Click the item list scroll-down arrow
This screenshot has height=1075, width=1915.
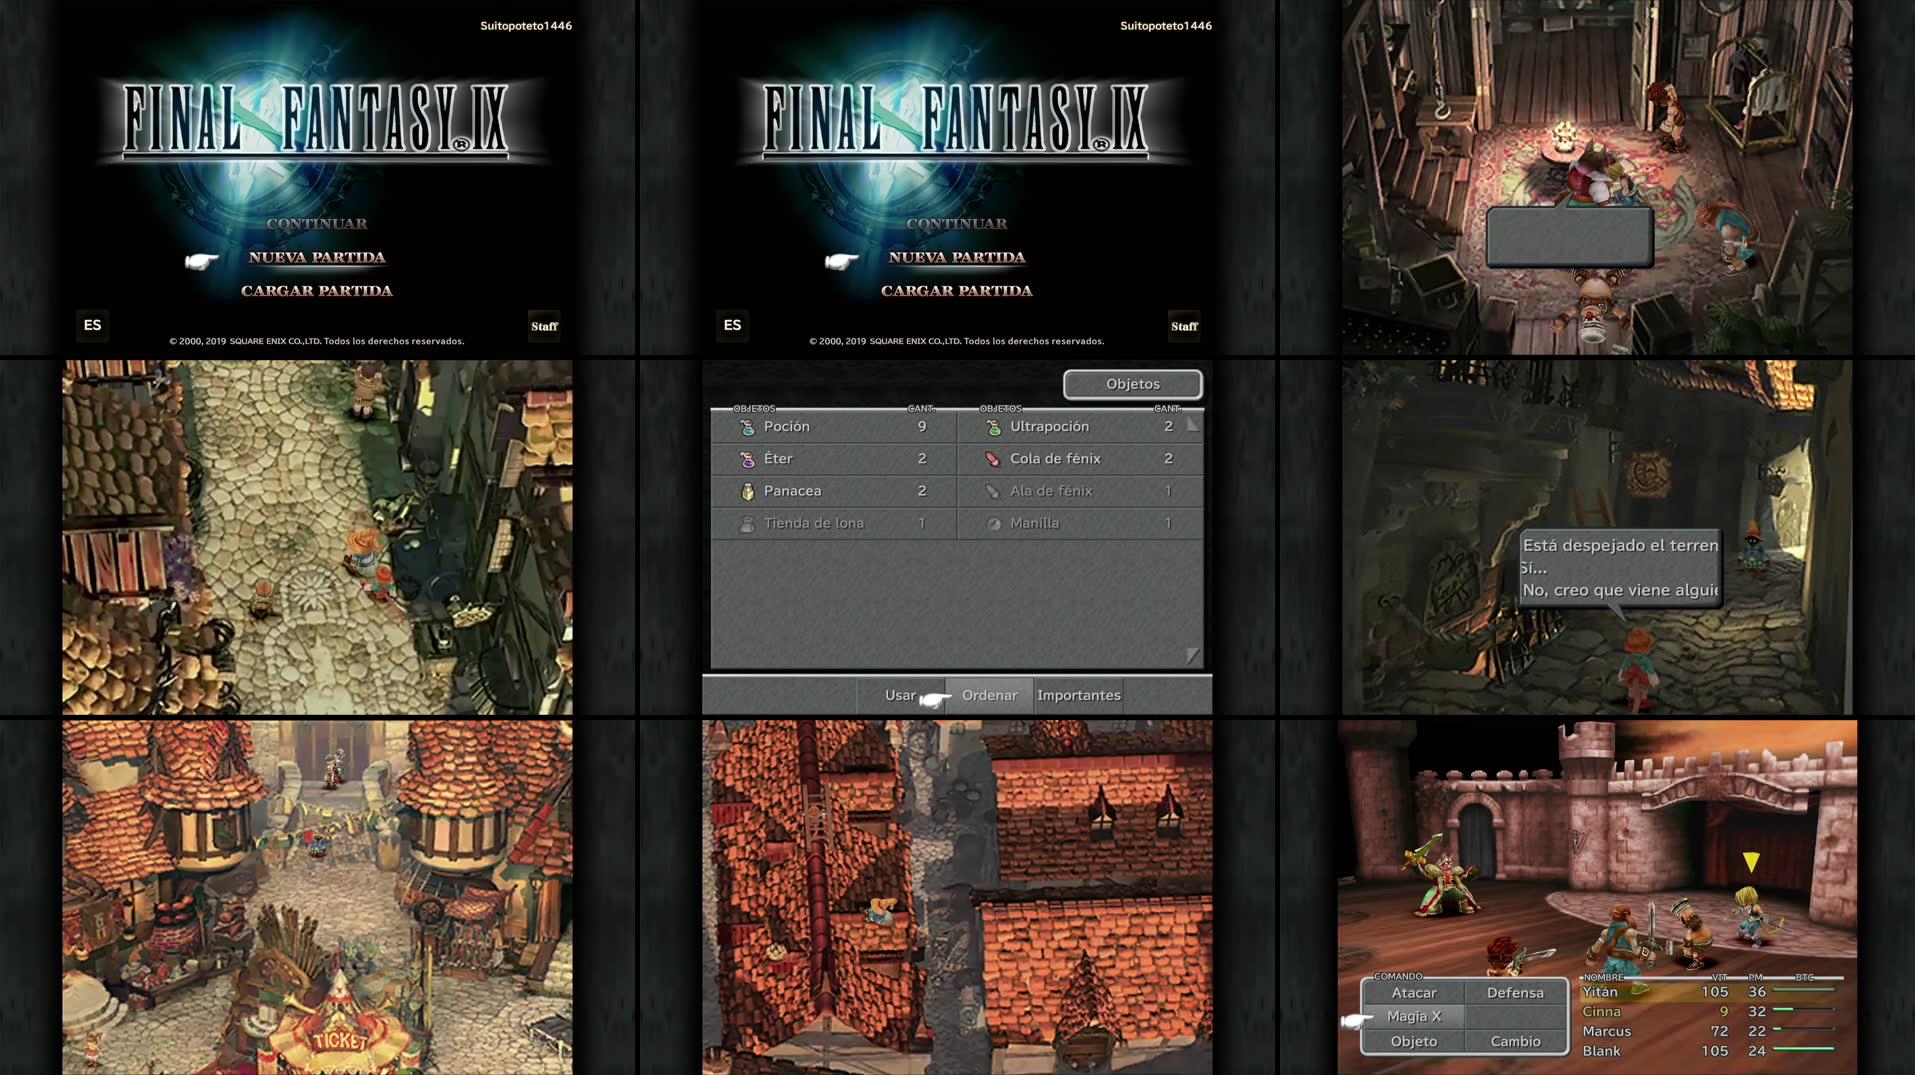[x=1192, y=655]
